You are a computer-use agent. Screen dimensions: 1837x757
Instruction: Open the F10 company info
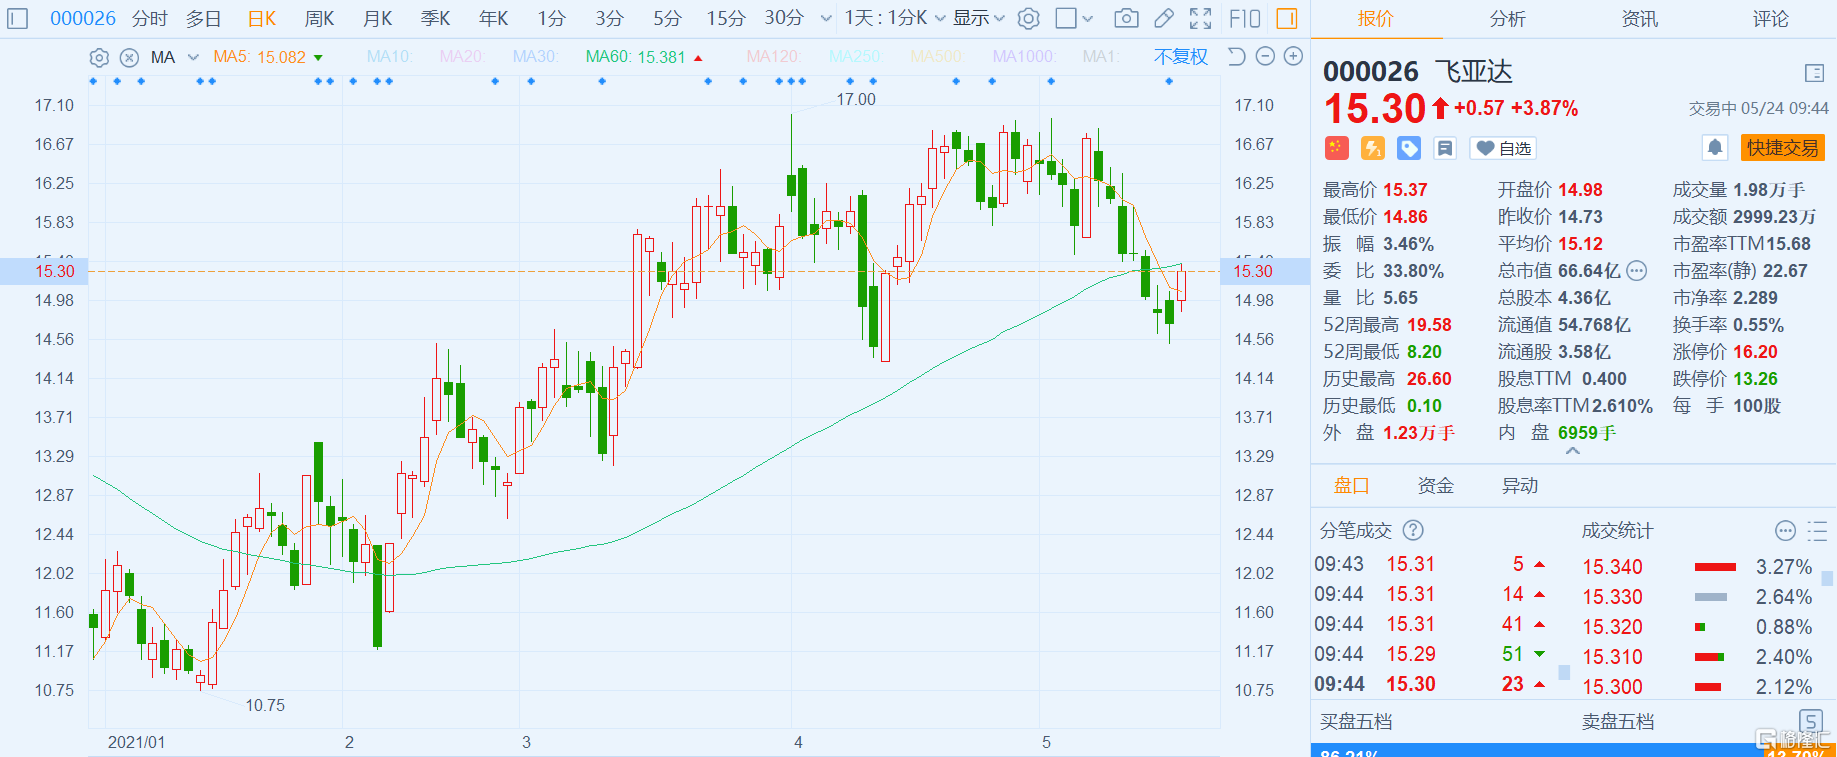pyautogui.click(x=1245, y=18)
